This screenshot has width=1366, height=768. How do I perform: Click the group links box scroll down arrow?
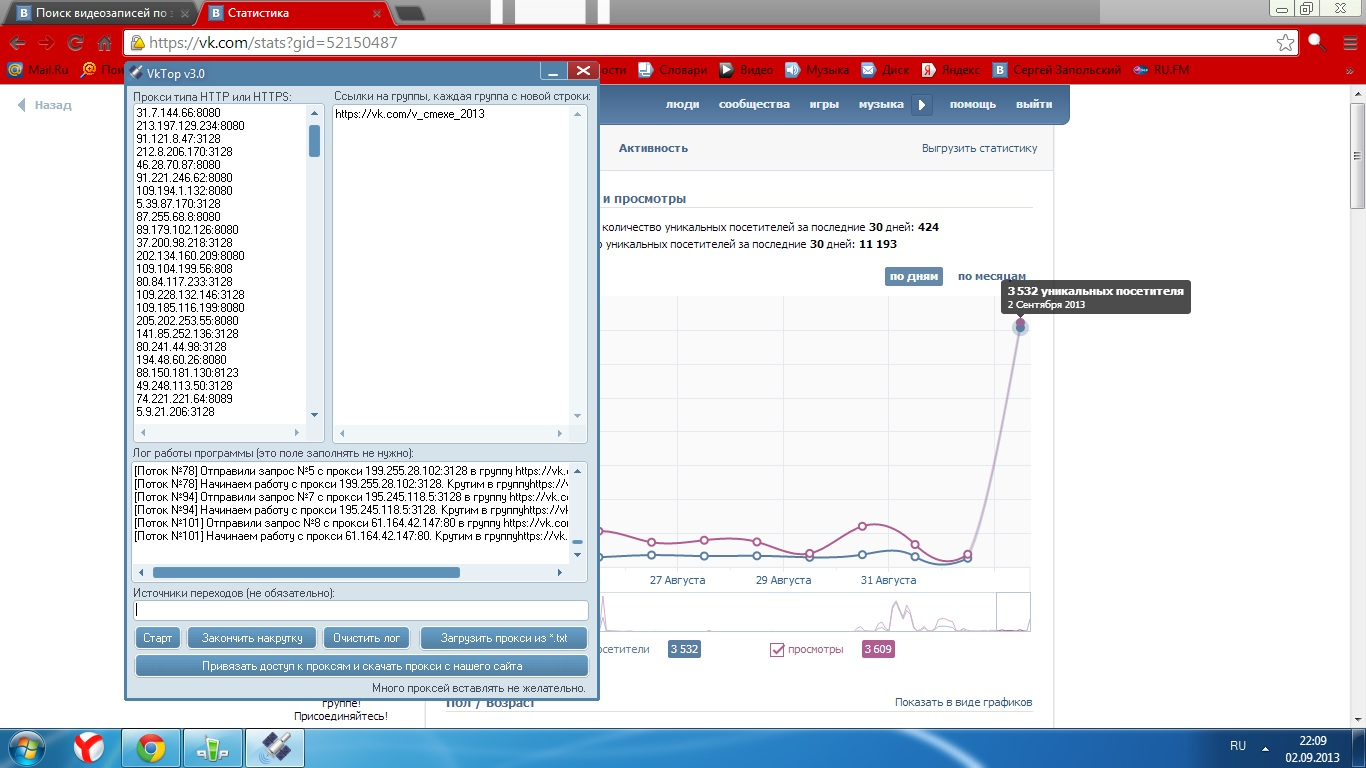pos(577,414)
